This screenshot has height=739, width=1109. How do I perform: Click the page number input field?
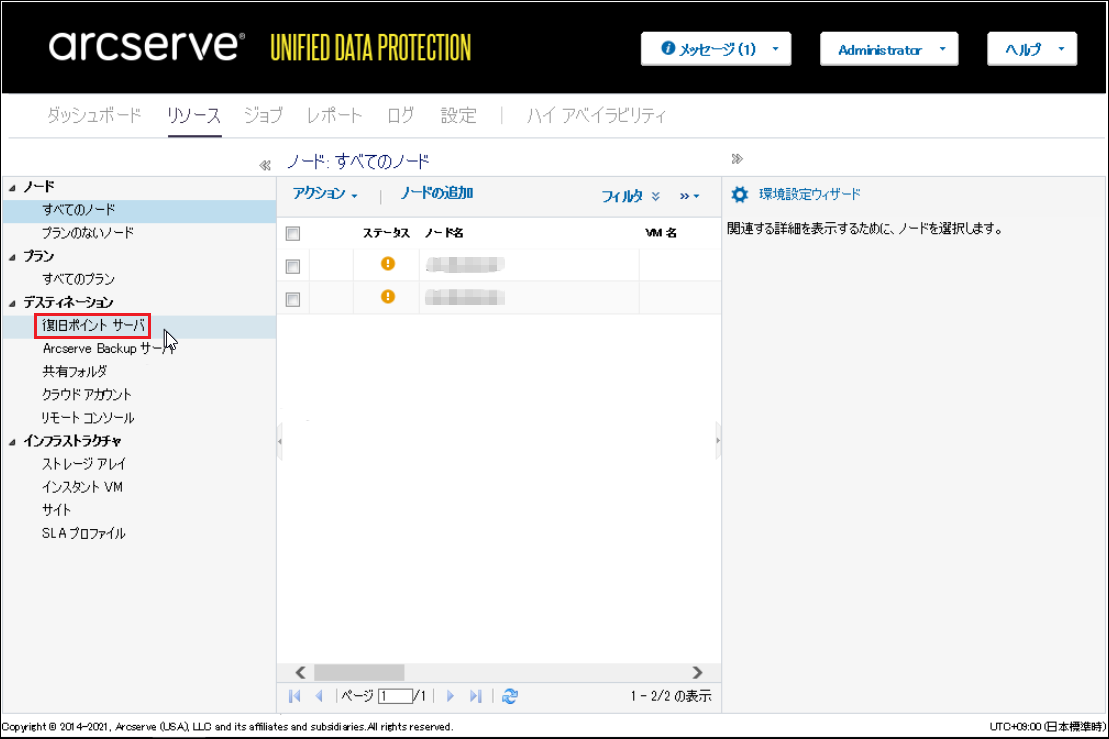click(394, 696)
